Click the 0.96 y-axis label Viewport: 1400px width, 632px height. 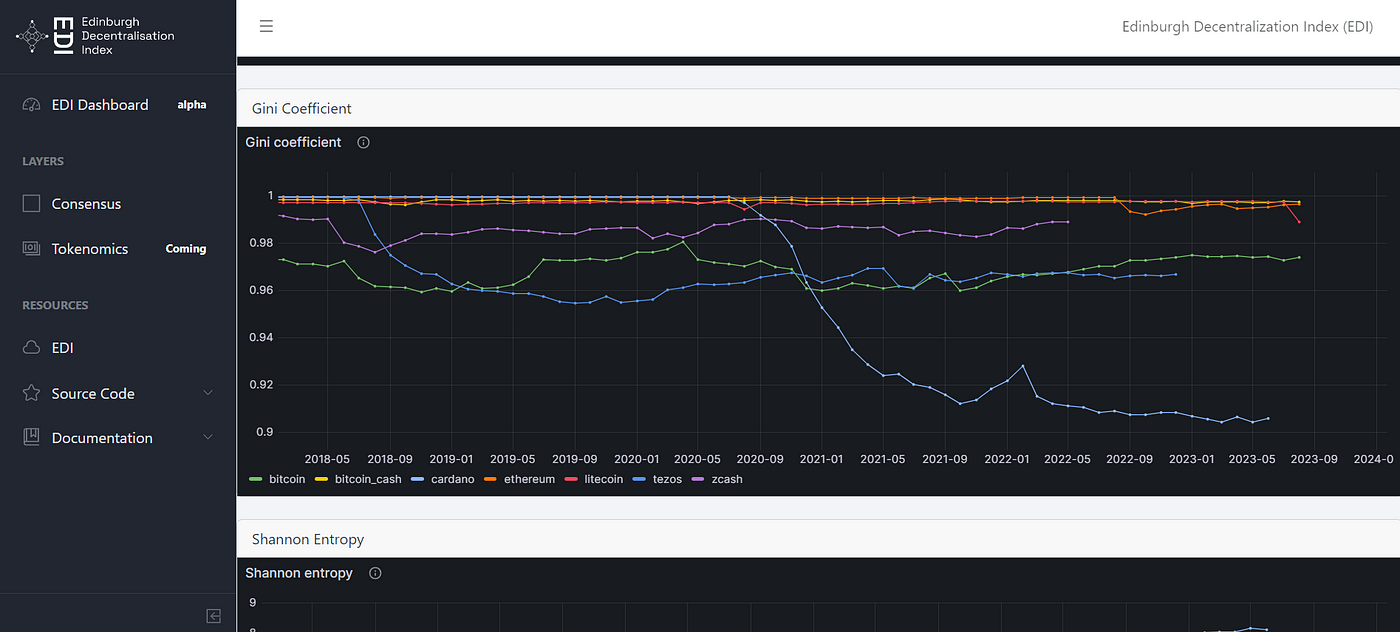point(260,290)
